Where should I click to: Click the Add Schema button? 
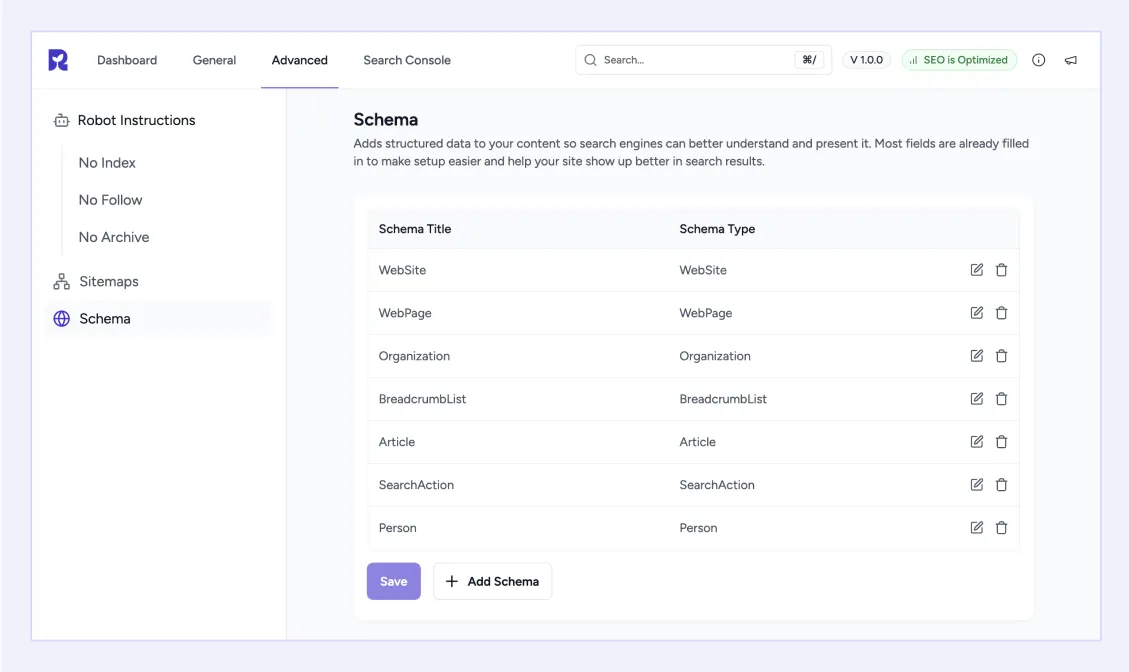coord(492,581)
